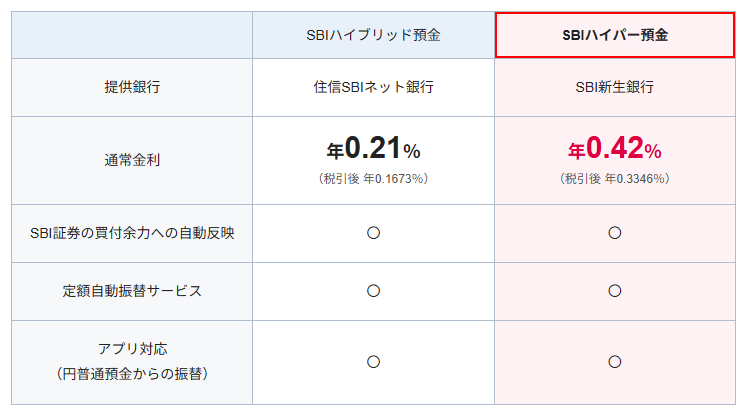Click the 税引後 年0.1673% note

[x=373, y=178]
